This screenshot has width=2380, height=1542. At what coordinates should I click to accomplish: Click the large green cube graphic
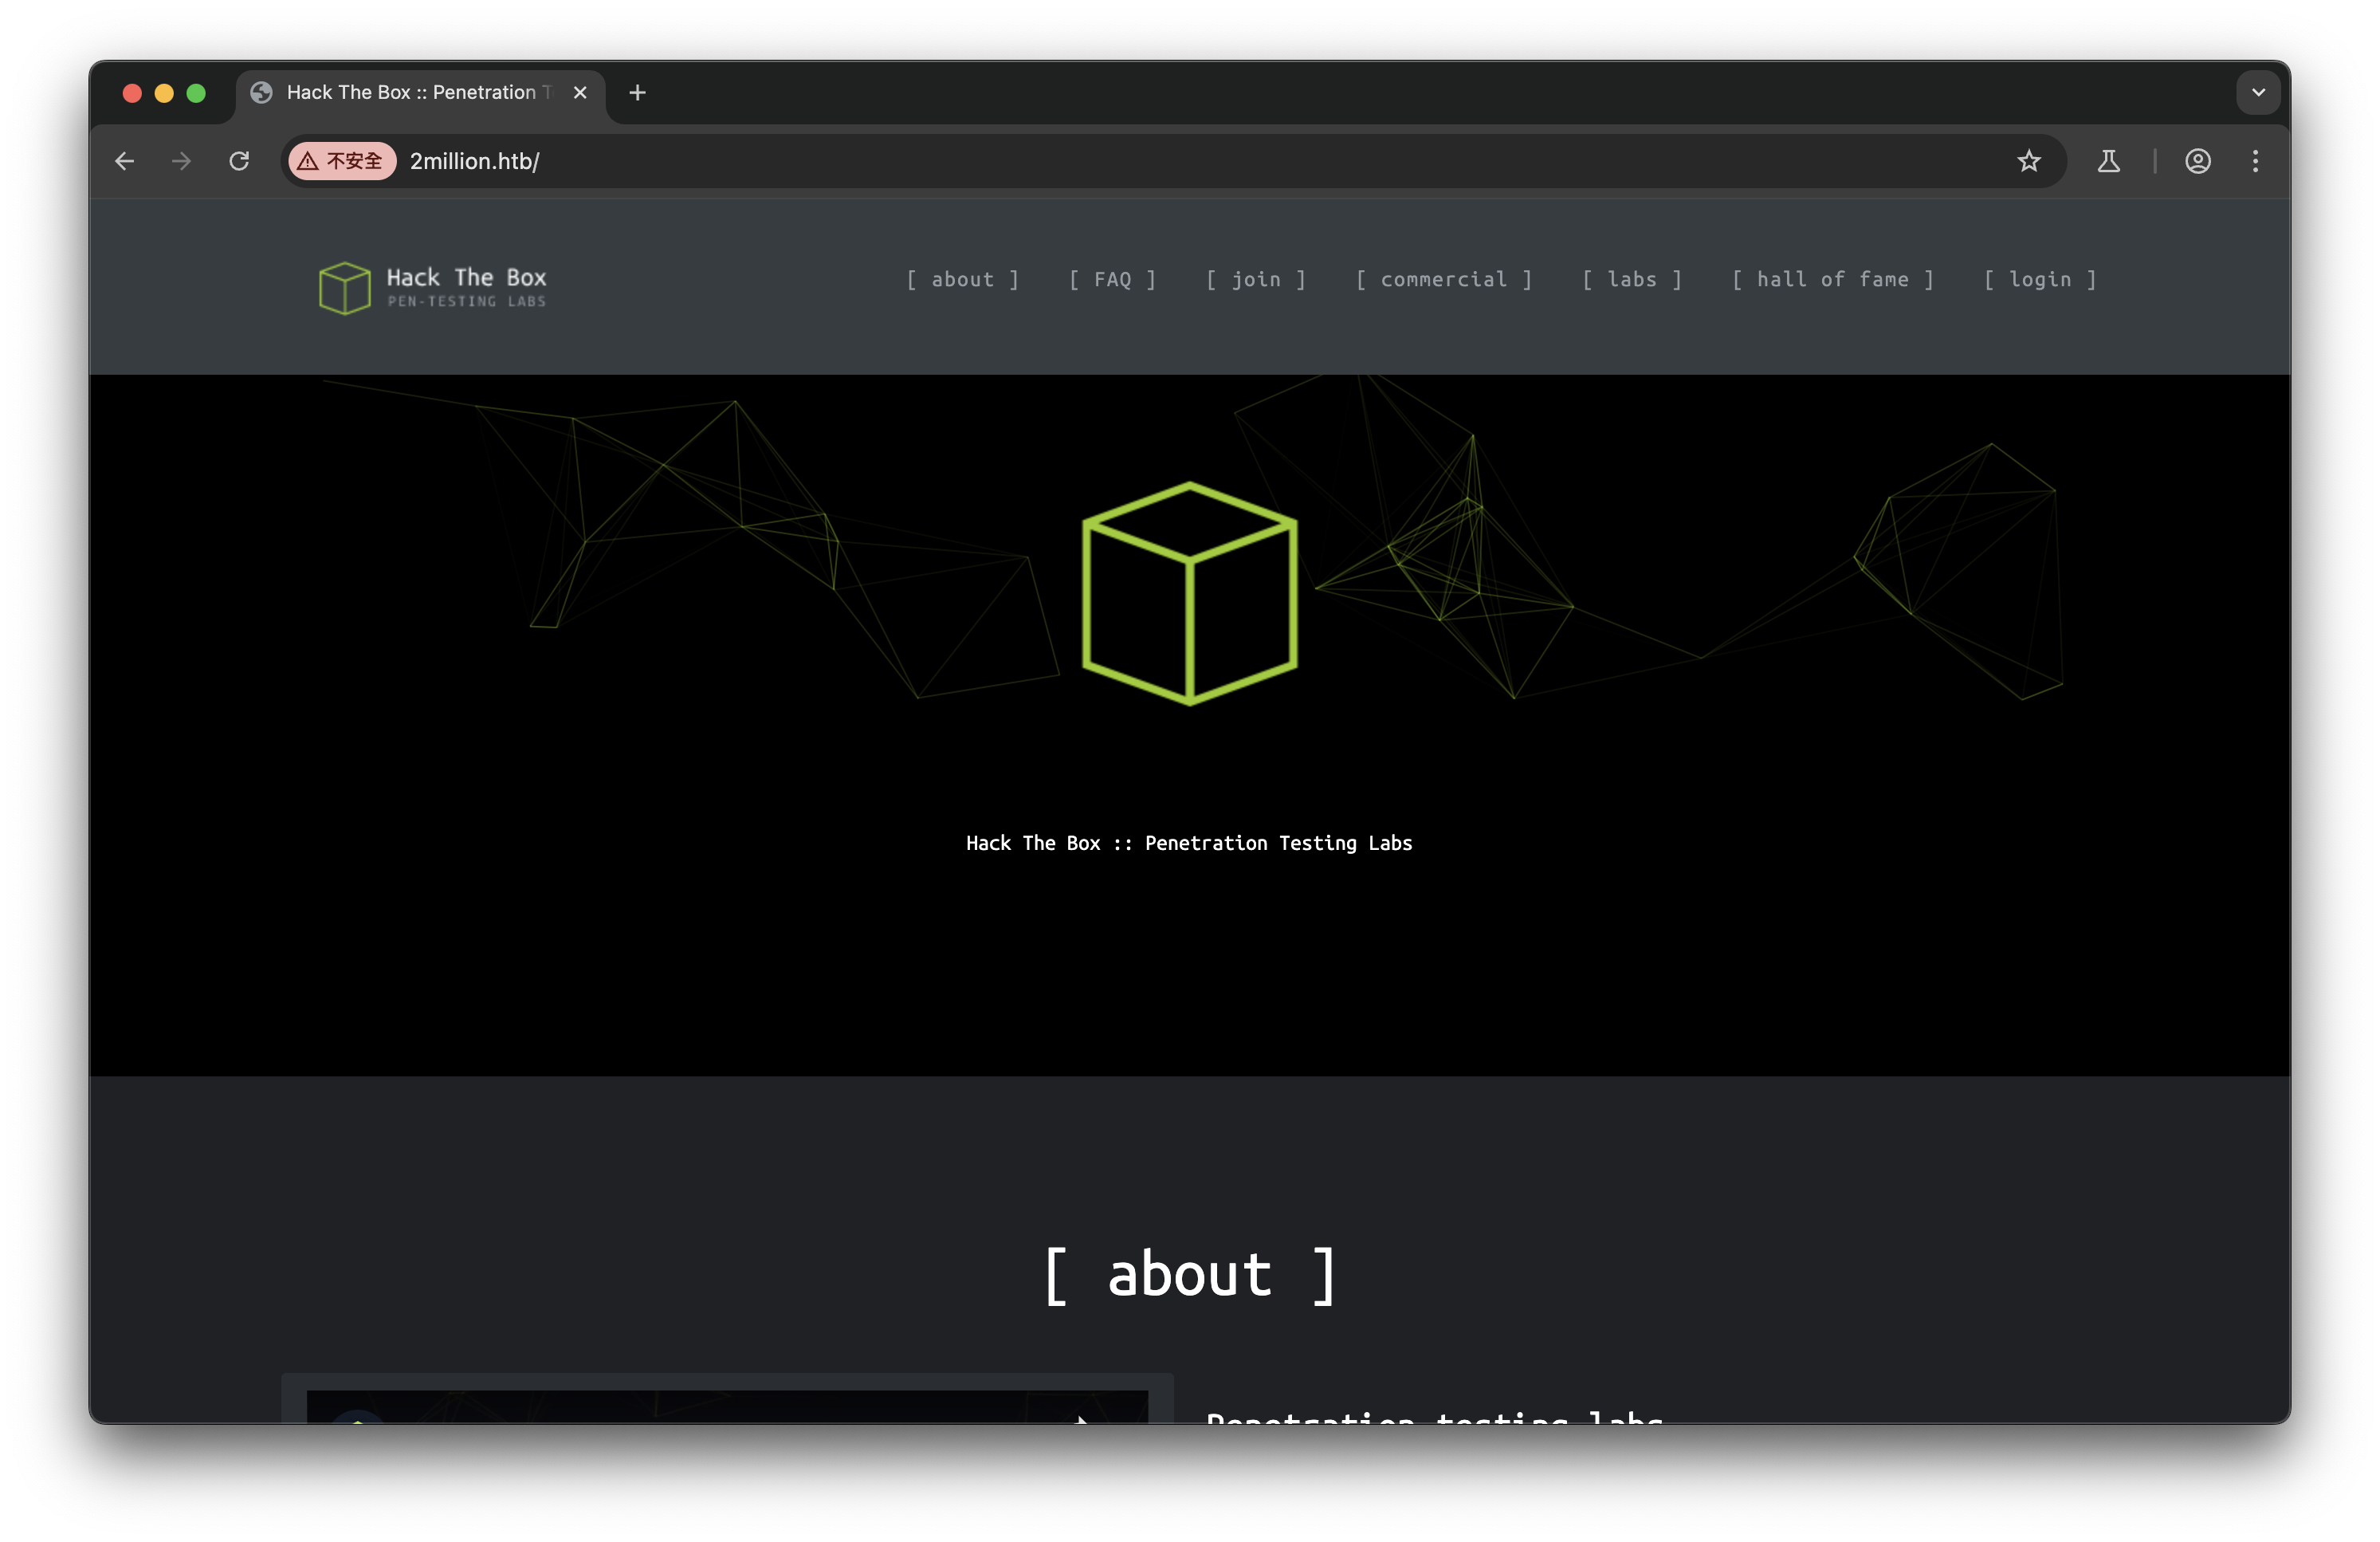pyautogui.click(x=1190, y=593)
